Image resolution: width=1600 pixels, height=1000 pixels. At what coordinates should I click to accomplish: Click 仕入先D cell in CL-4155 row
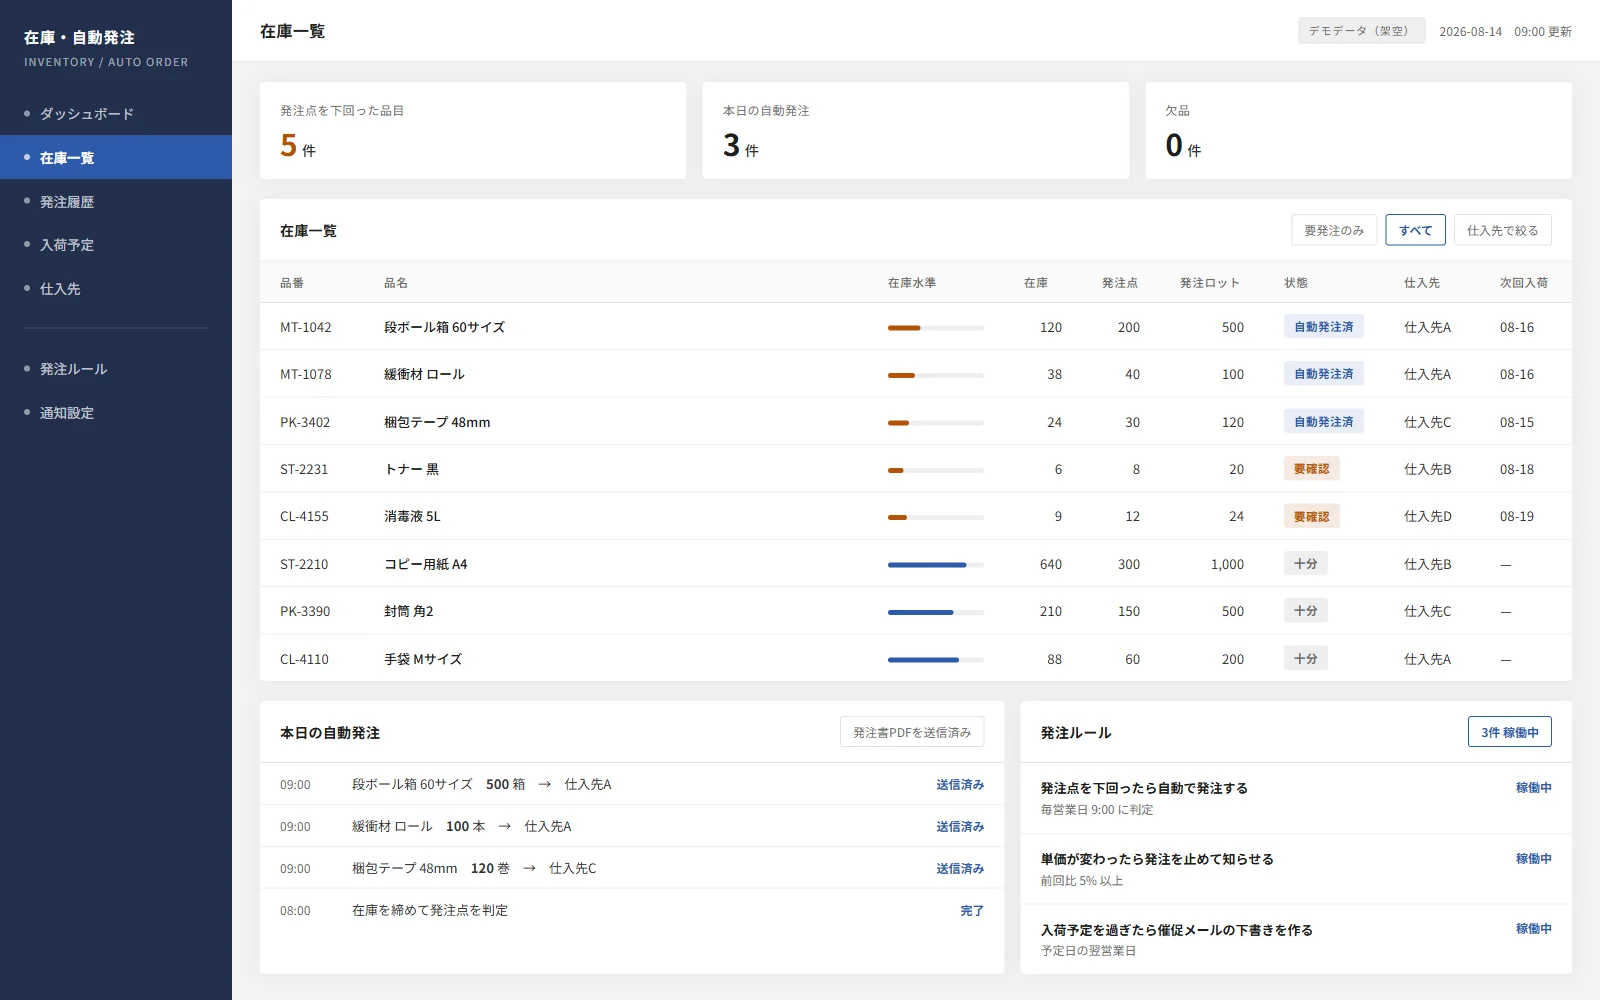(1427, 516)
